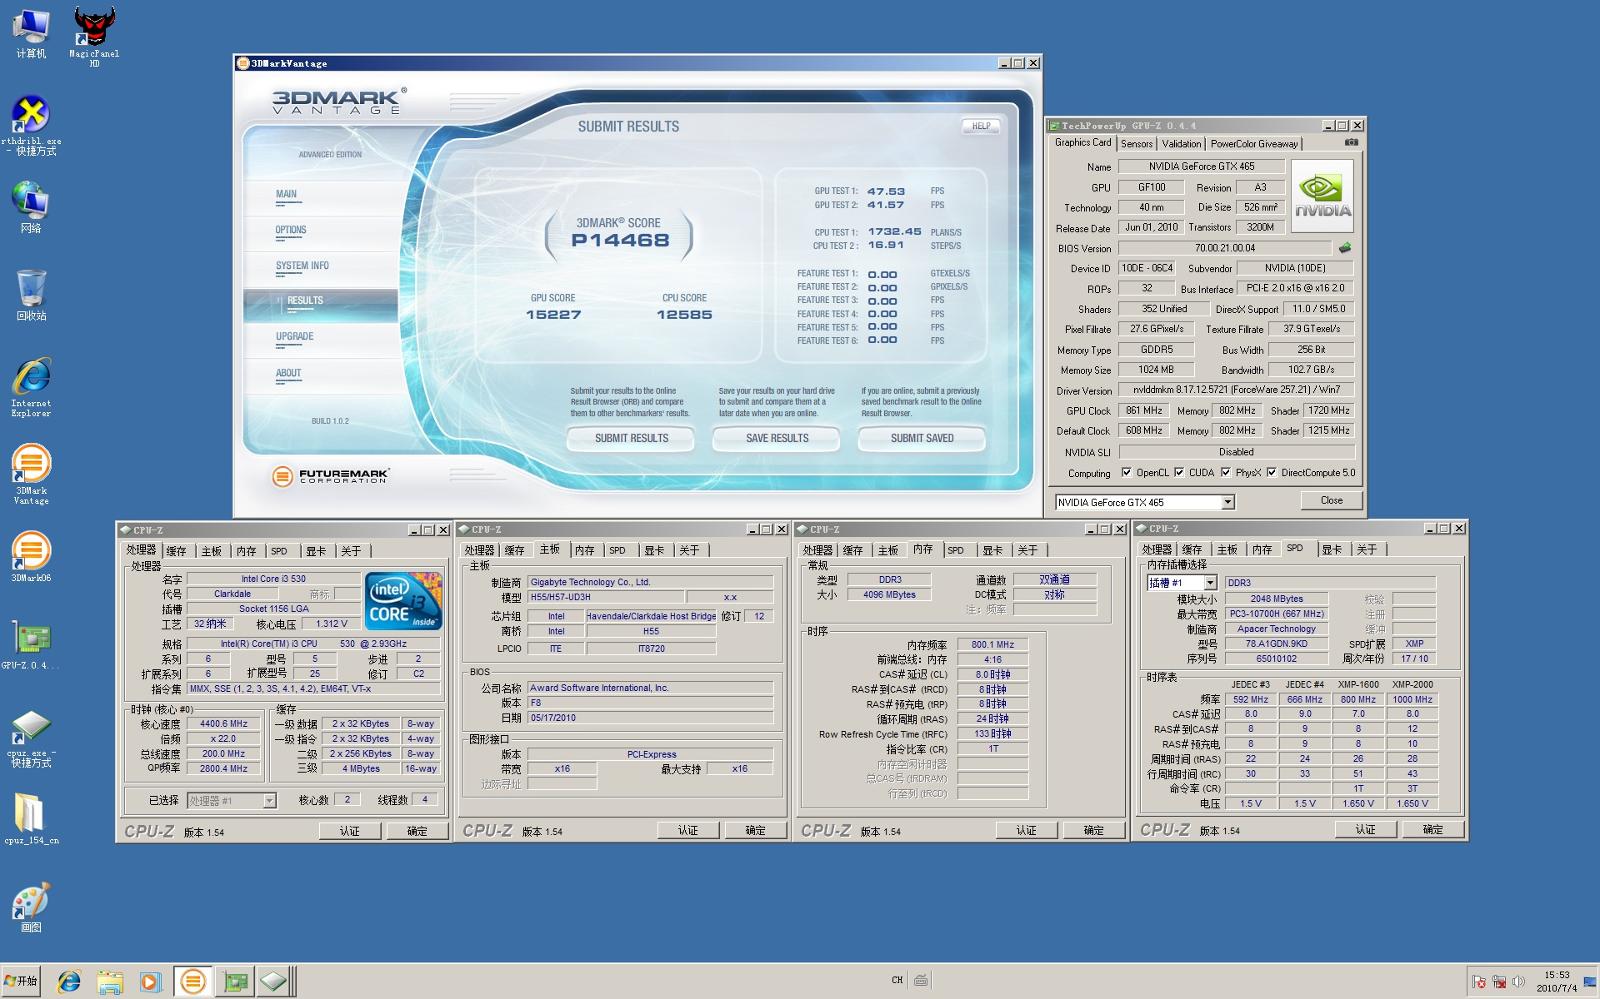Click the GPU-Z BIOS save chip icon
Screen dimensions: 1600x999
(1345, 248)
